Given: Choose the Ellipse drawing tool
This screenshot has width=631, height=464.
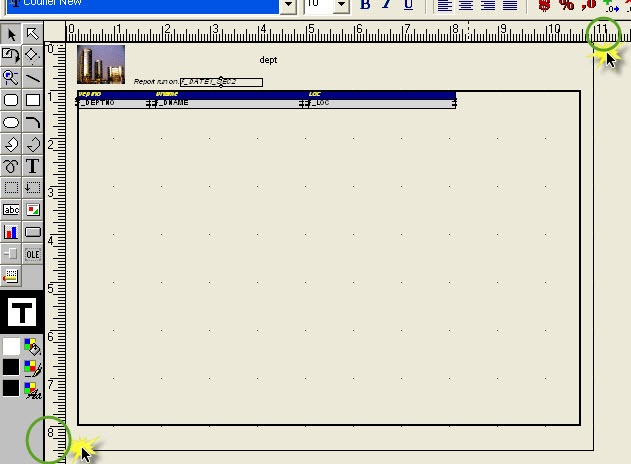Looking at the screenshot, I should click(11, 122).
